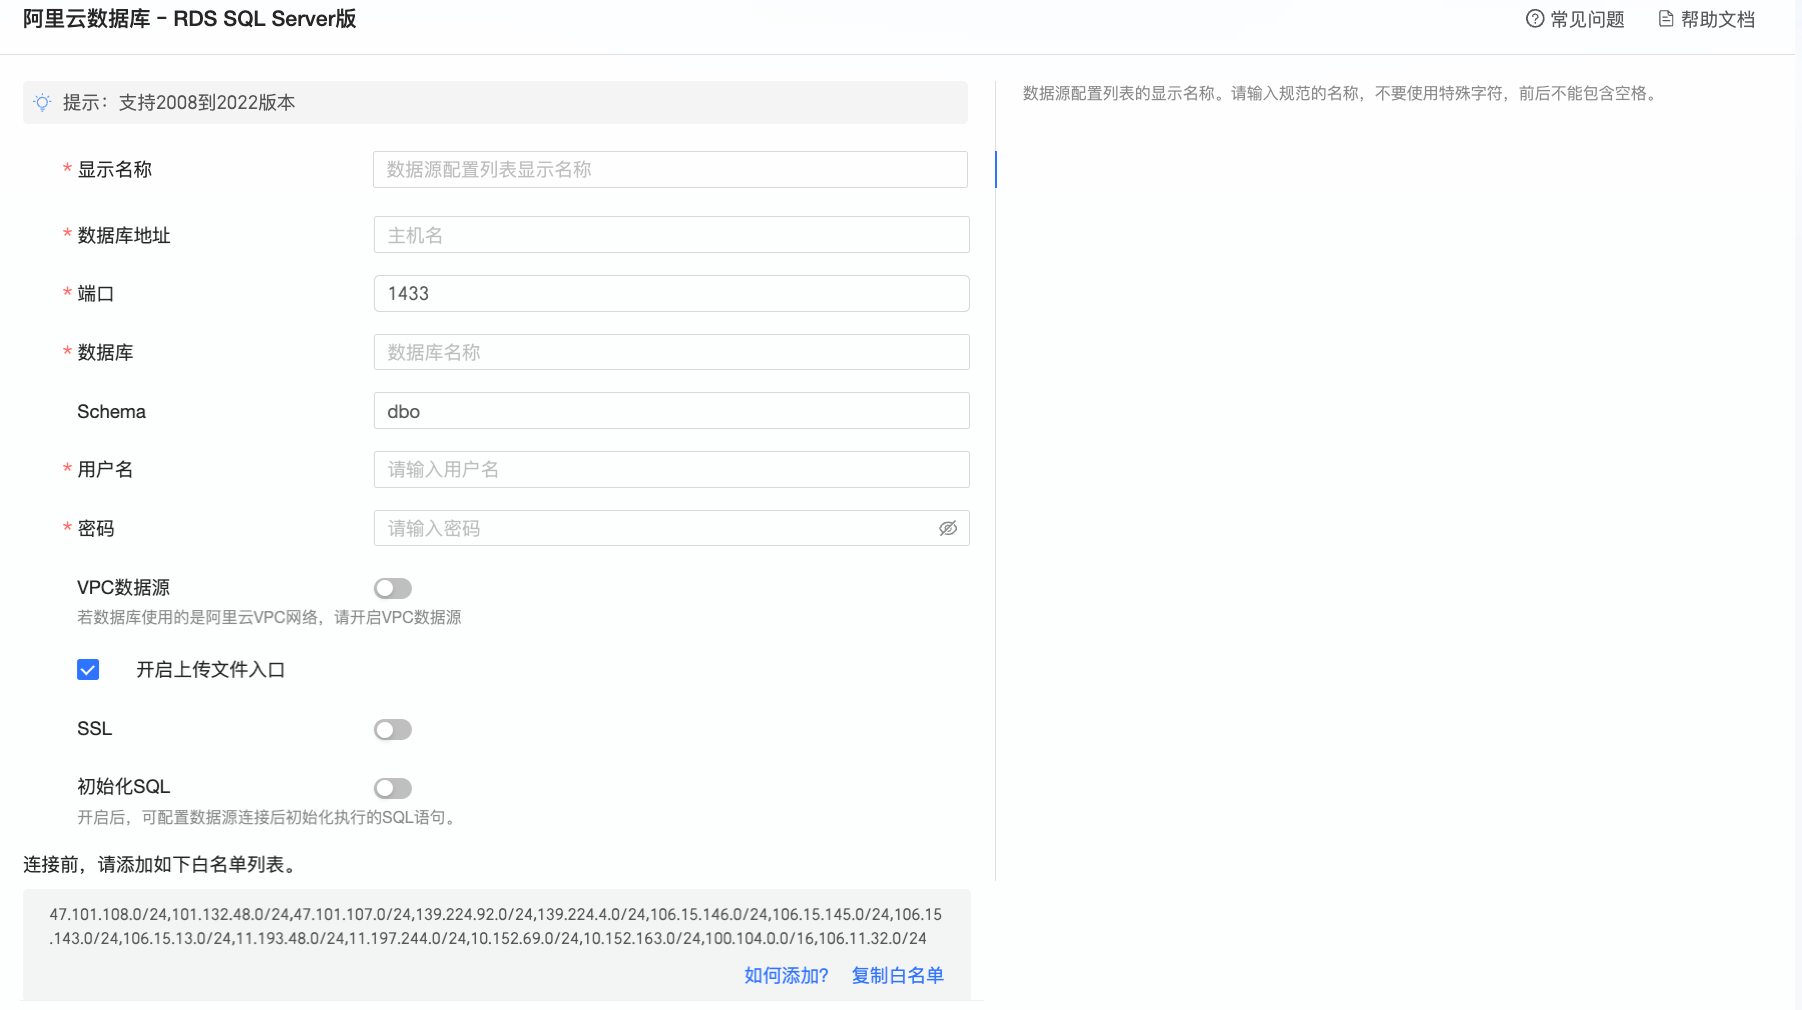
Task: Click the 密码 input field
Action: click(x=671, y=528)
